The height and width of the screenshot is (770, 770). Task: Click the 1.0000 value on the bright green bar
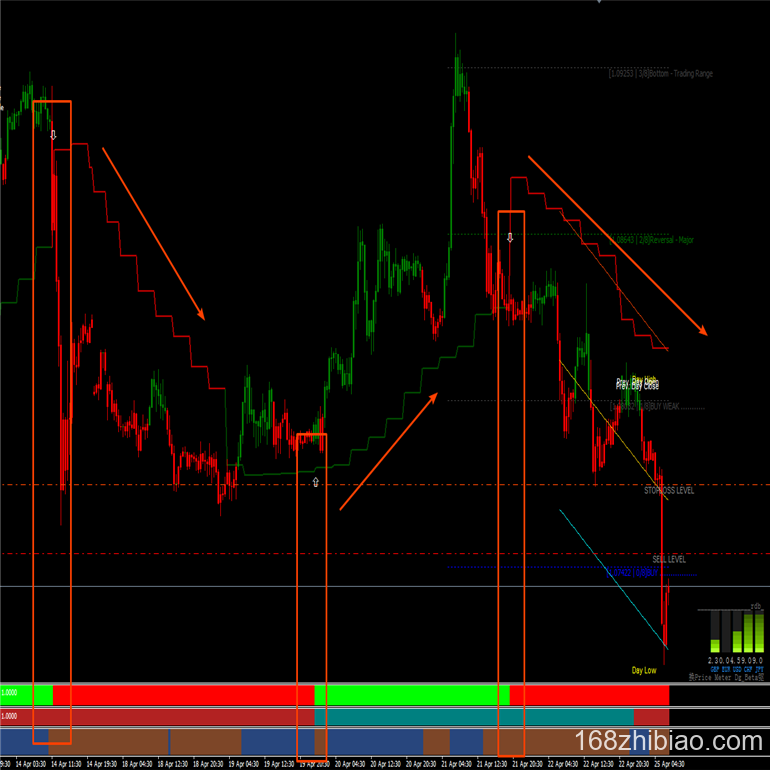click(9, 693)
